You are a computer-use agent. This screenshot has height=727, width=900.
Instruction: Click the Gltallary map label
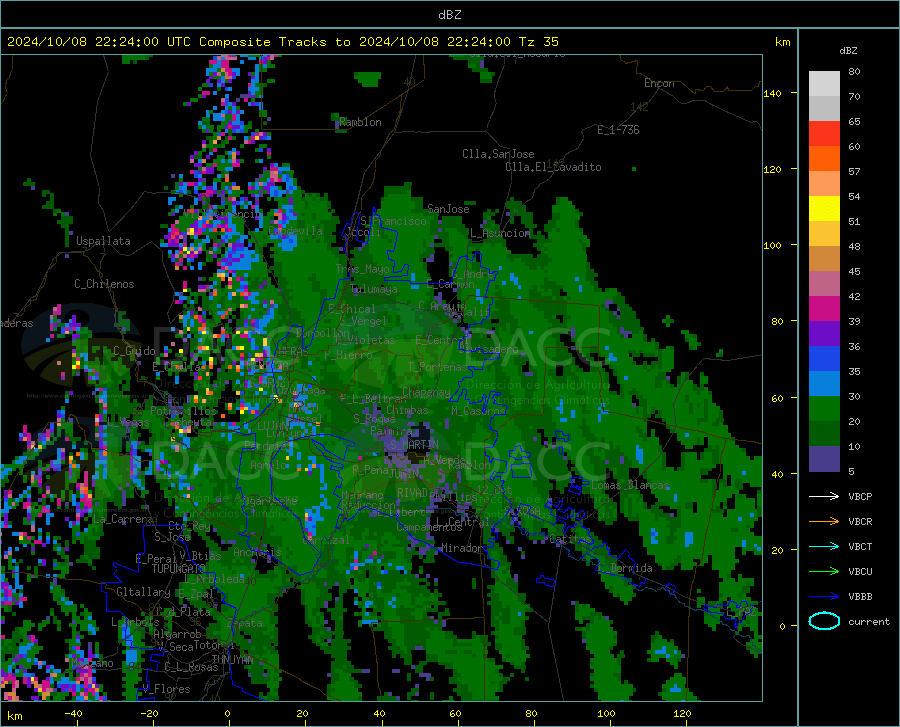(143, 592)
